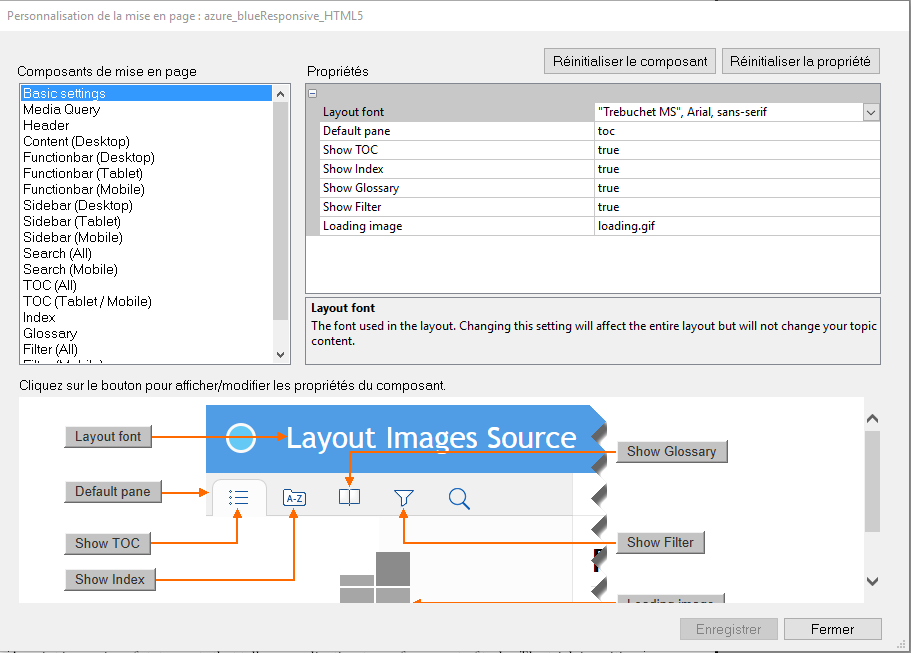This screenshot has height=654, width=911.
Task: Edit the Loading image value field
Action: (736, 226)
